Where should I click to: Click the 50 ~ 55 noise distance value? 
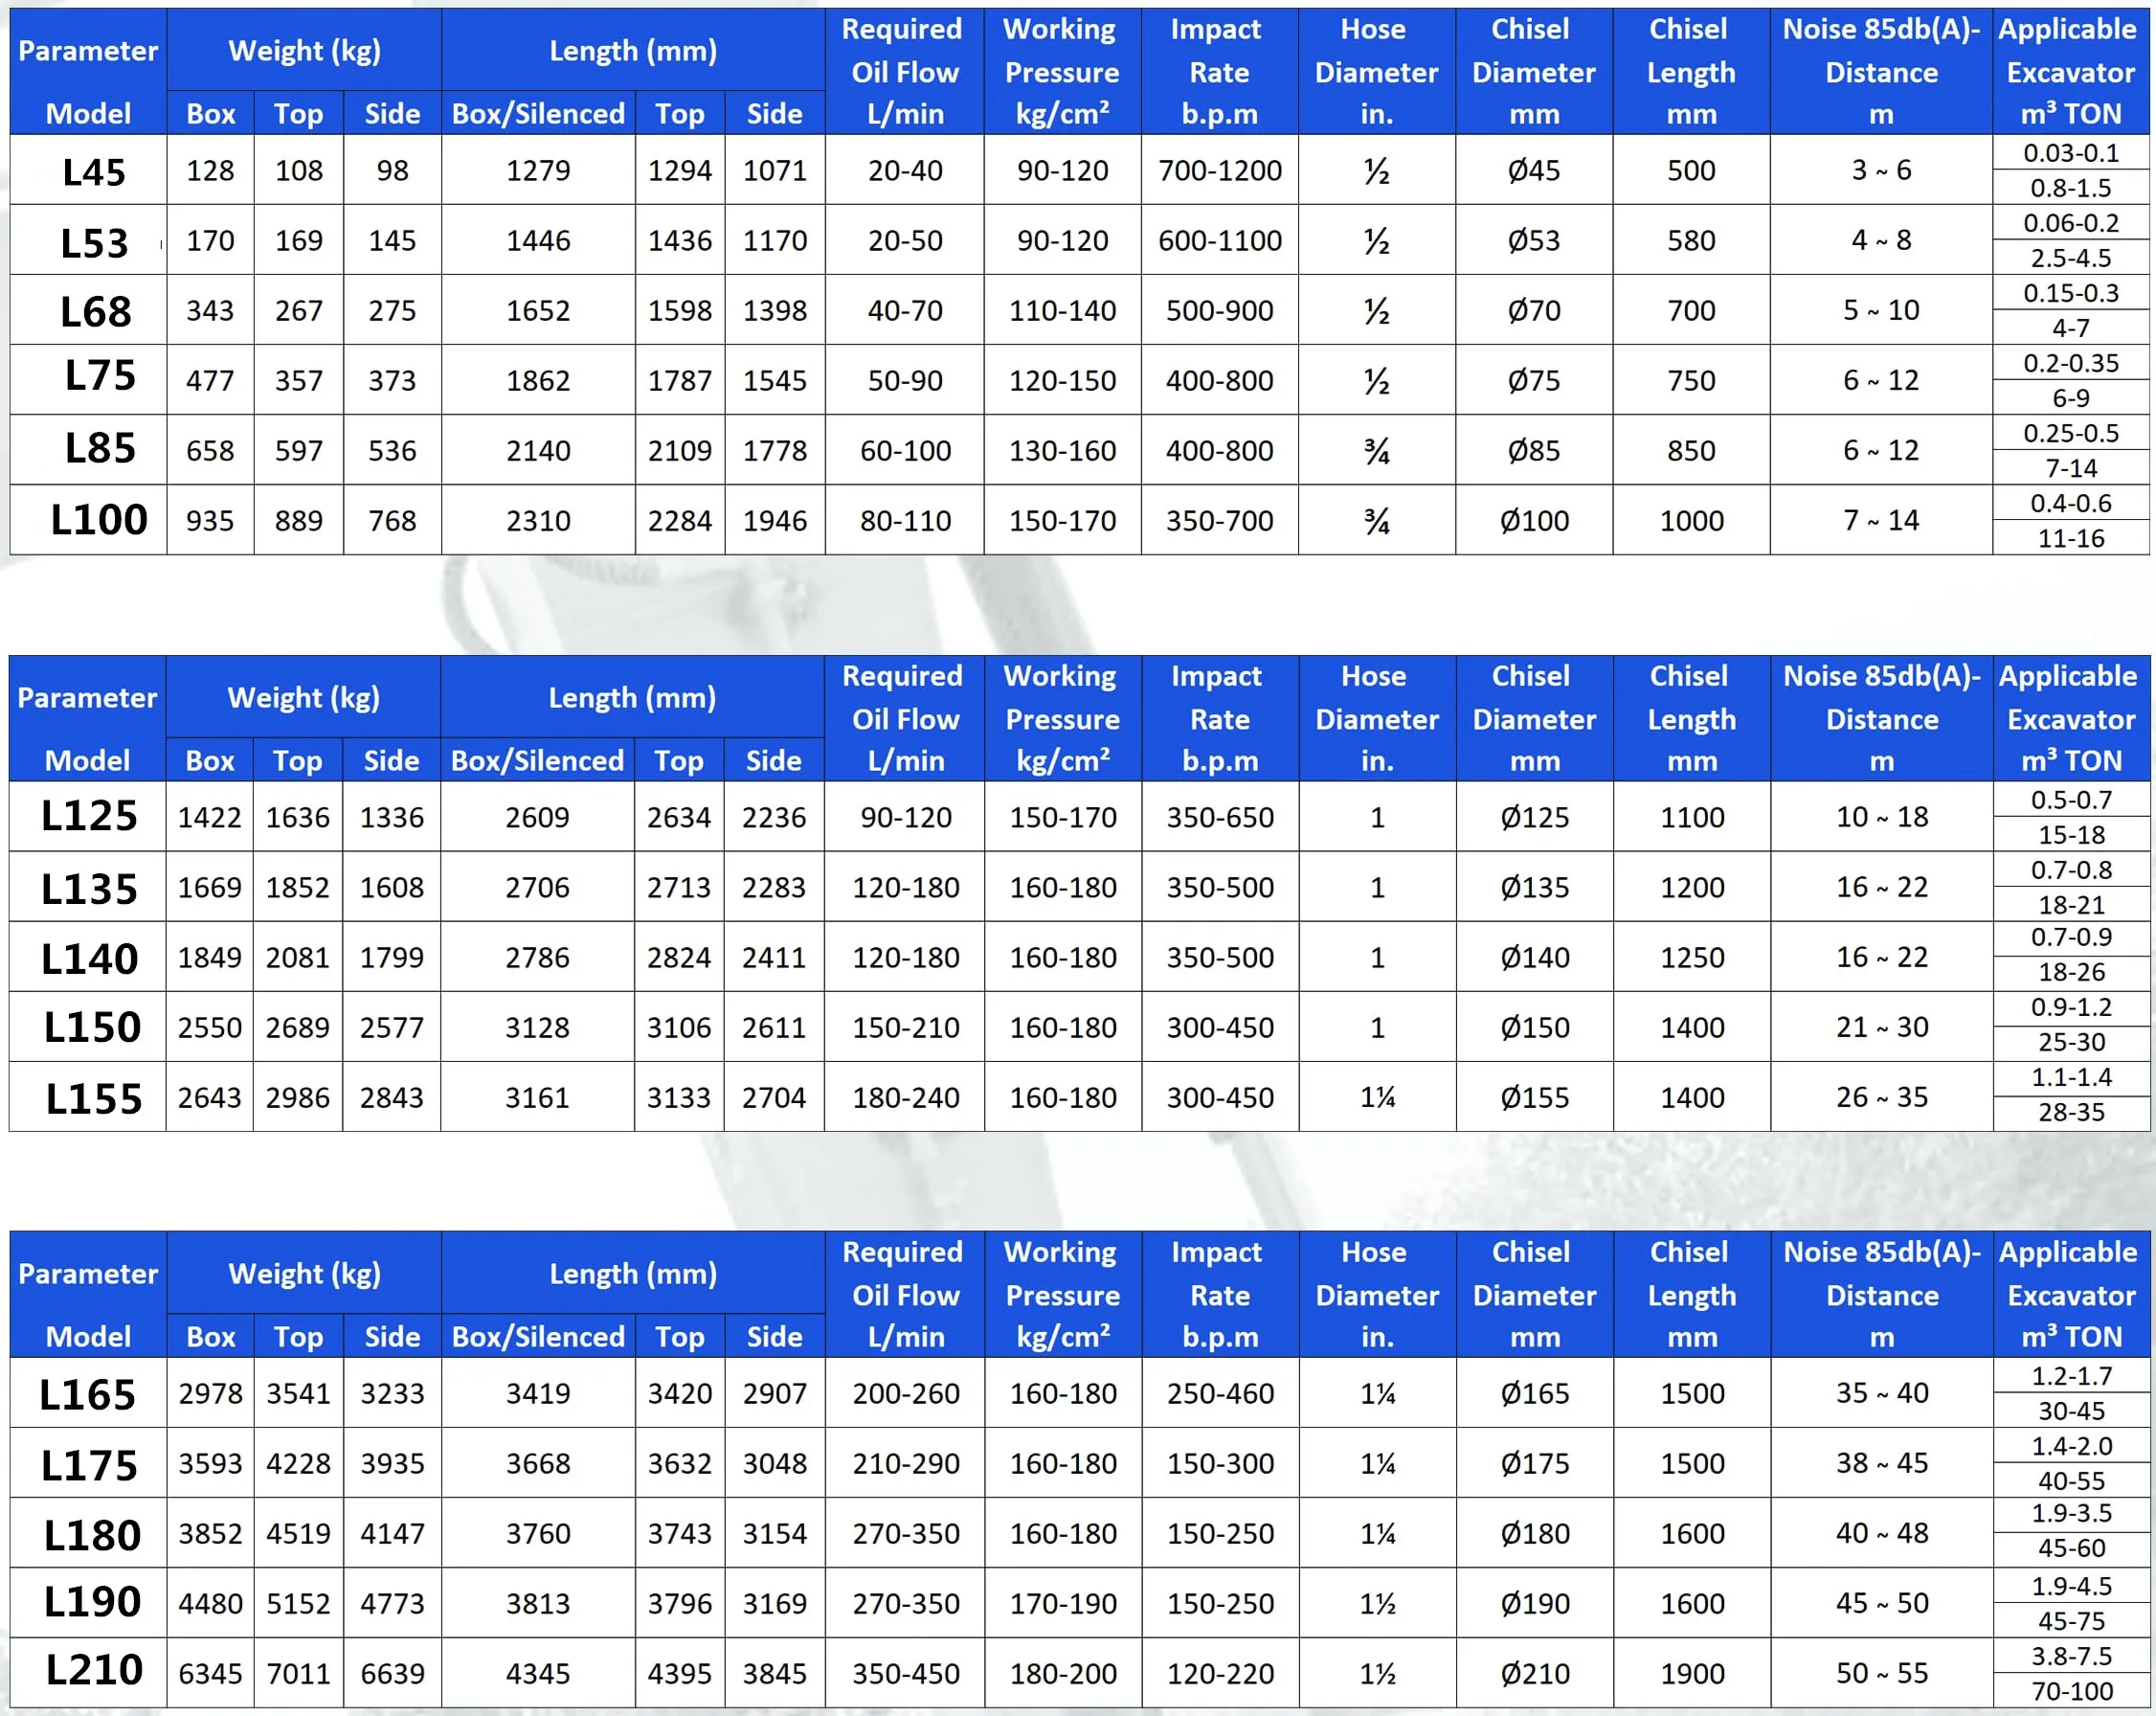[1881, 1673]
